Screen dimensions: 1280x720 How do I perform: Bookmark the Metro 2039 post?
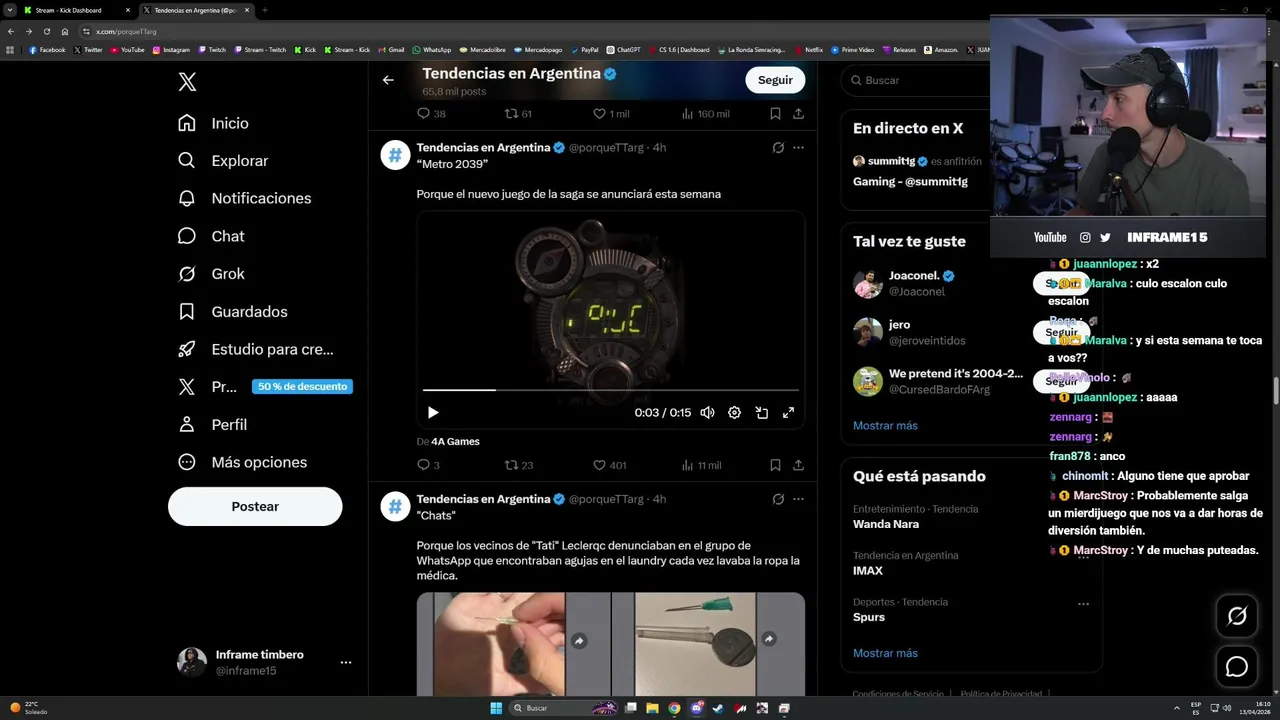[775, 465]
